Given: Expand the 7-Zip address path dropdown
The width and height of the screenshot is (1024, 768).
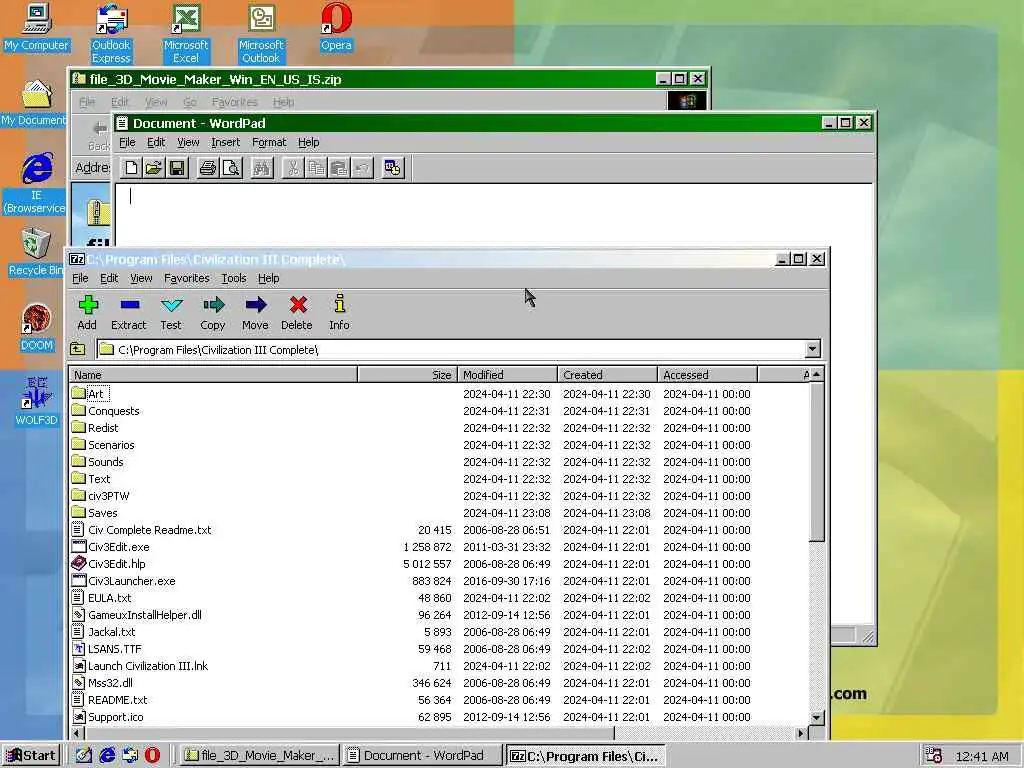Looking at the screenshot, I should click(812, 349).
